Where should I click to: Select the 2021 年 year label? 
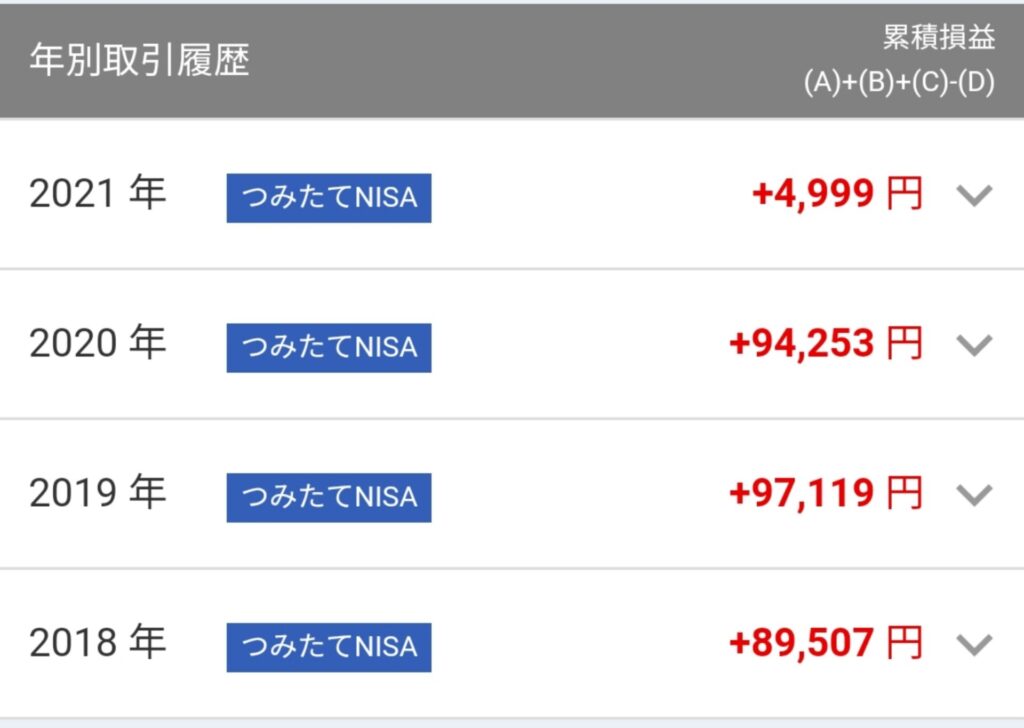[97, 193]
